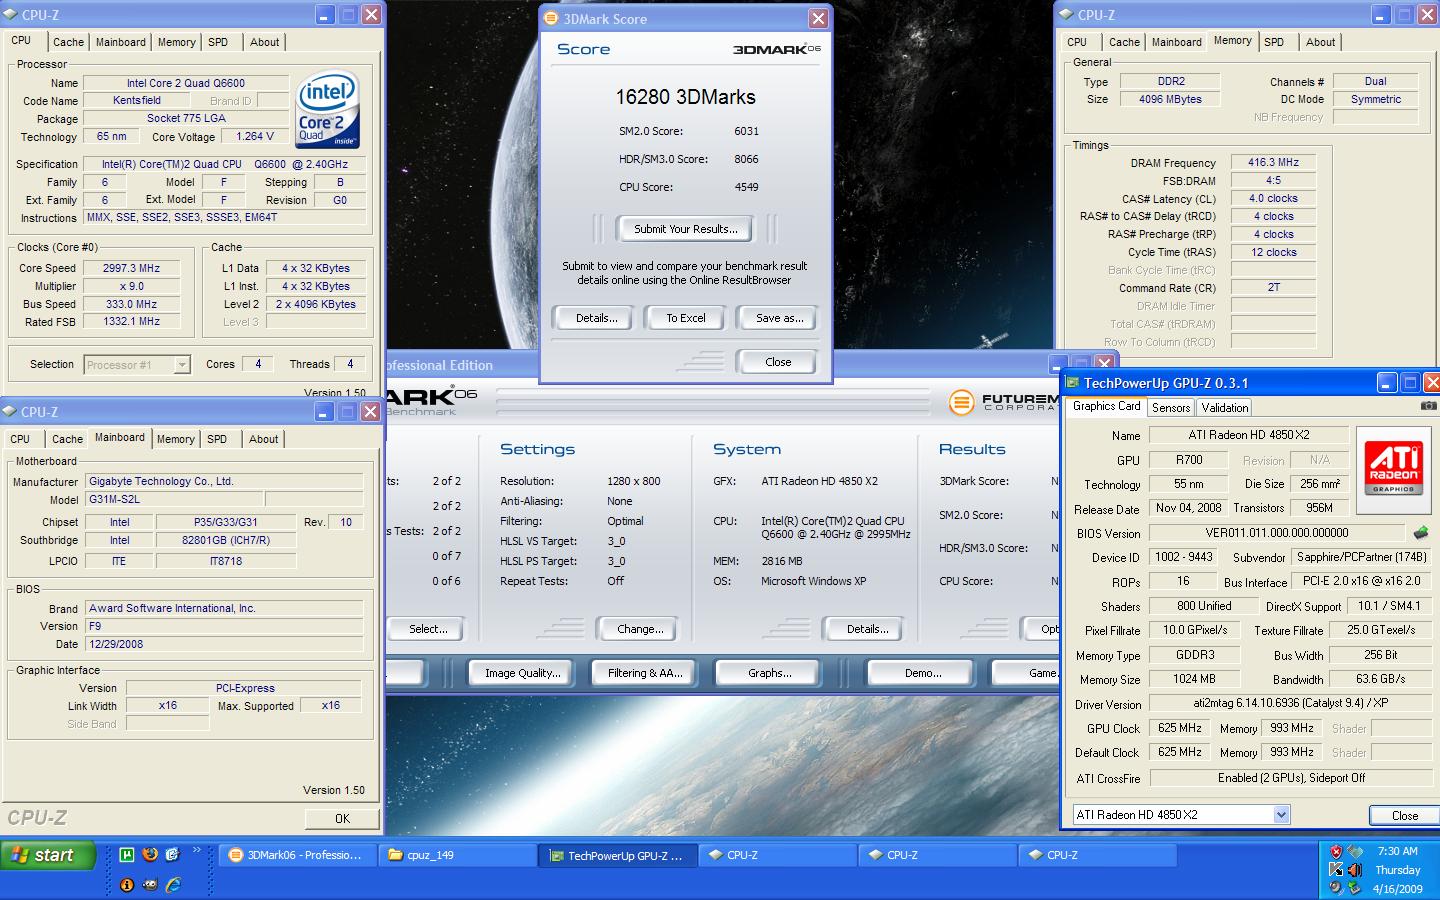The height and width of the screenshot is (900, 1440).
Task: Click the envelope icon in Quick Launch
Action: (172, 854)
